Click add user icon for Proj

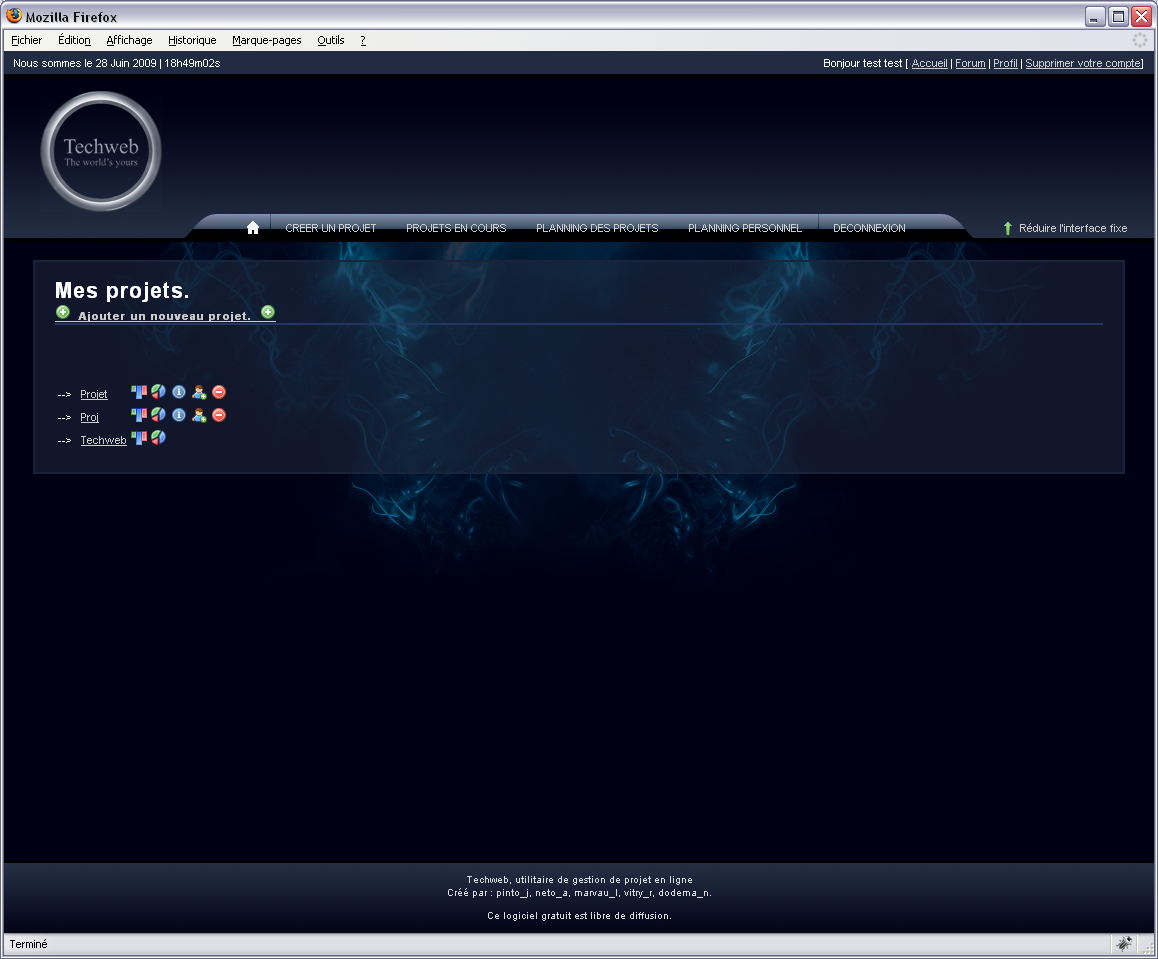tap(199, 415)
